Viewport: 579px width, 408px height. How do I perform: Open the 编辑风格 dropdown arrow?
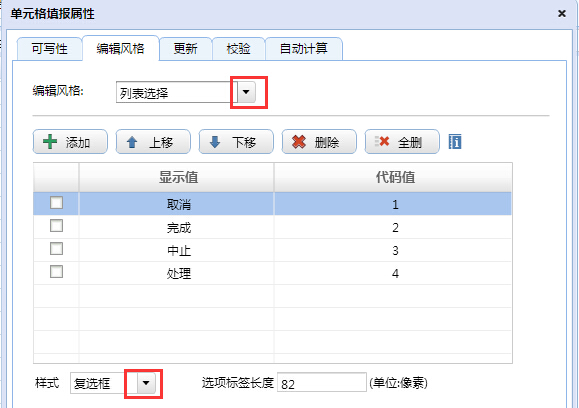coord(246,92)
